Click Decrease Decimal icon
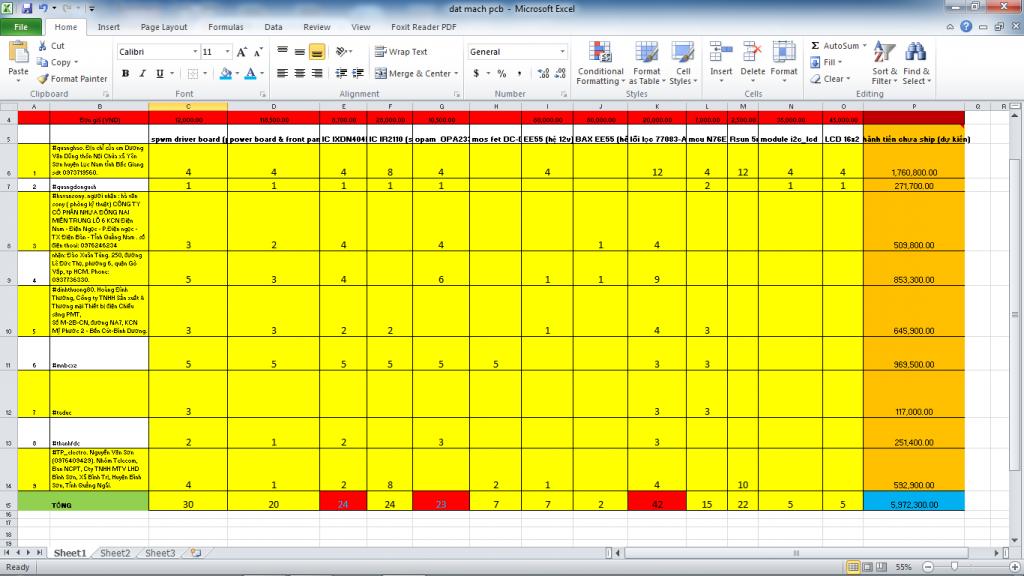This screenshot has width=1024, height=576. pos(560,73)
